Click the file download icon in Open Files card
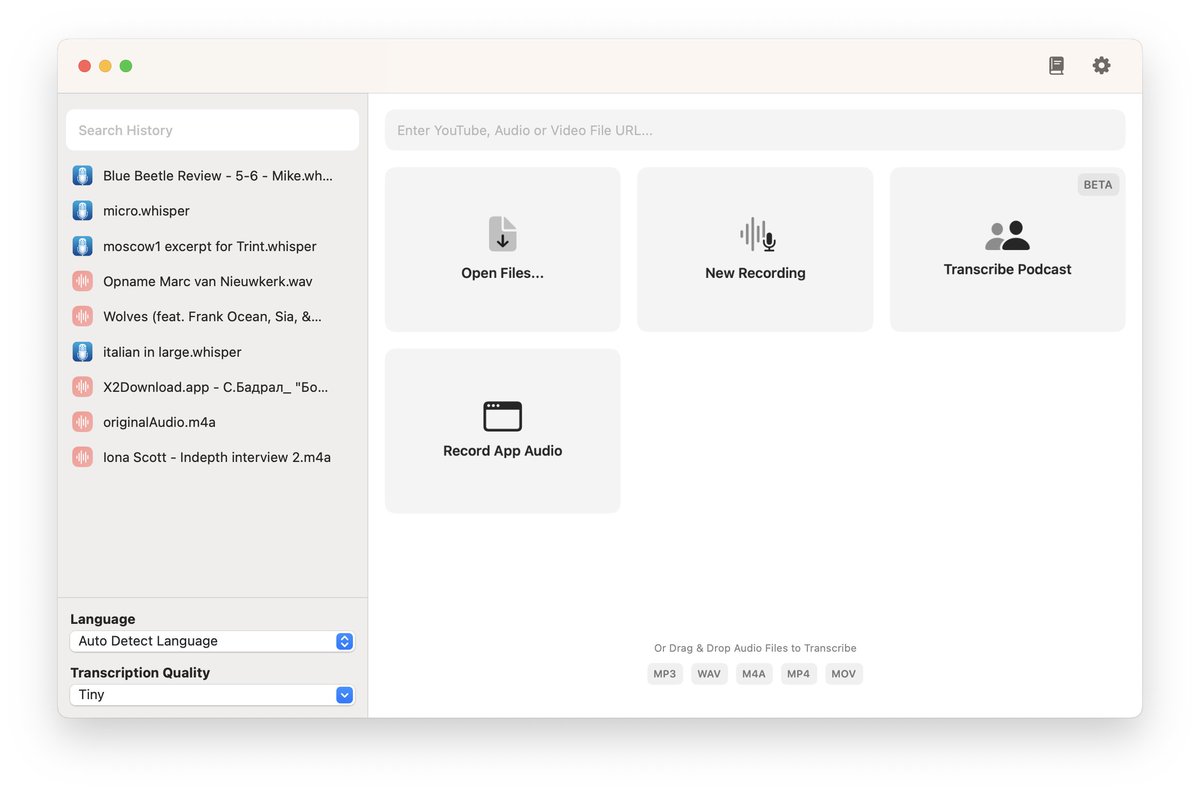The height and width of the screenshot is (794, 1200). (x=503, y=234)
